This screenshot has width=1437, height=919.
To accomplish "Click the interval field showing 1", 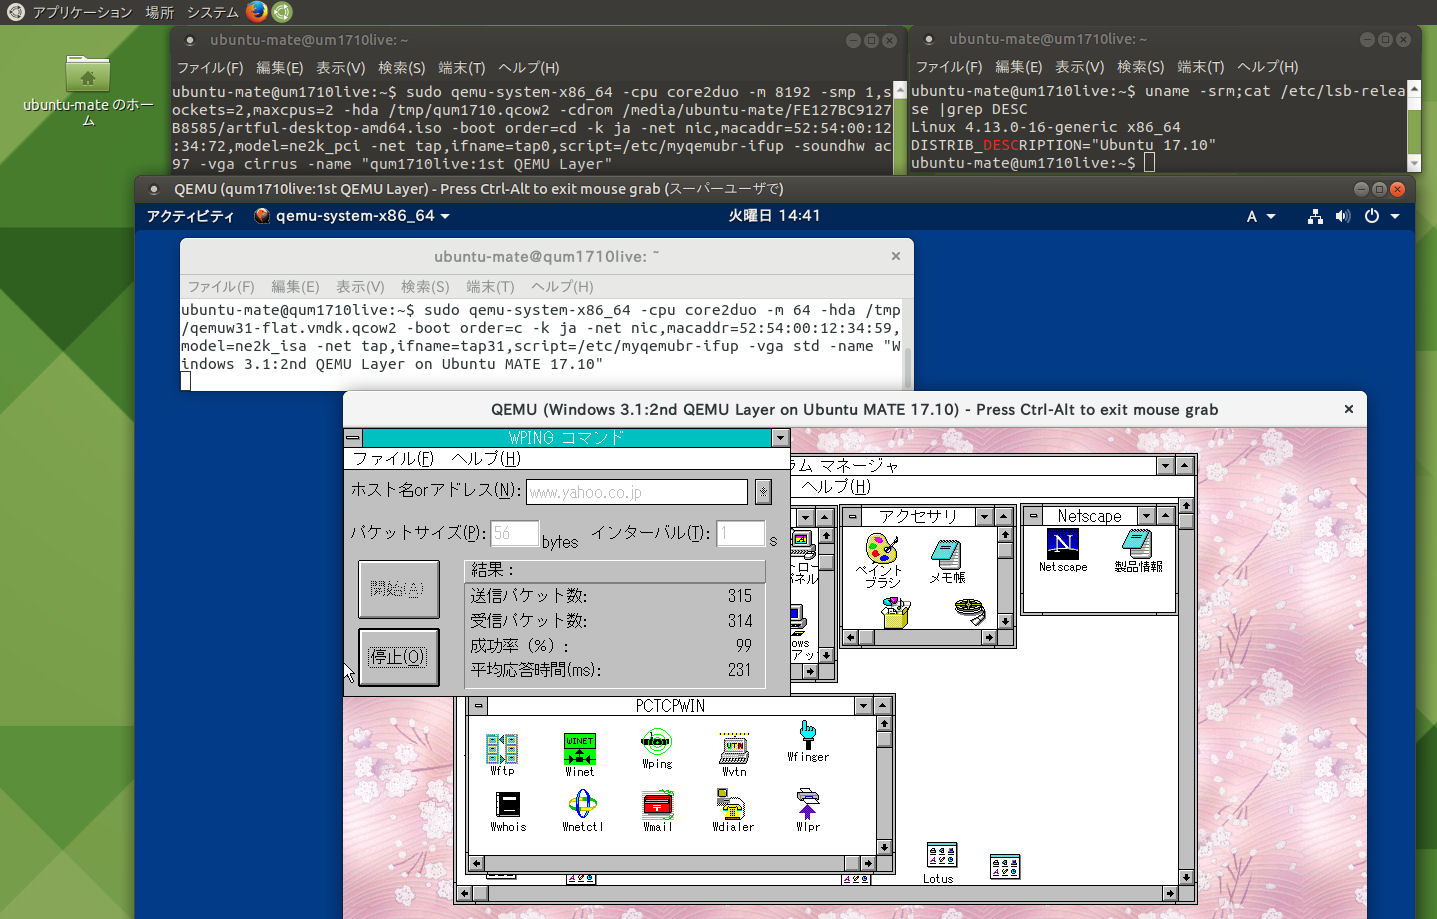I will click(741, 534).
